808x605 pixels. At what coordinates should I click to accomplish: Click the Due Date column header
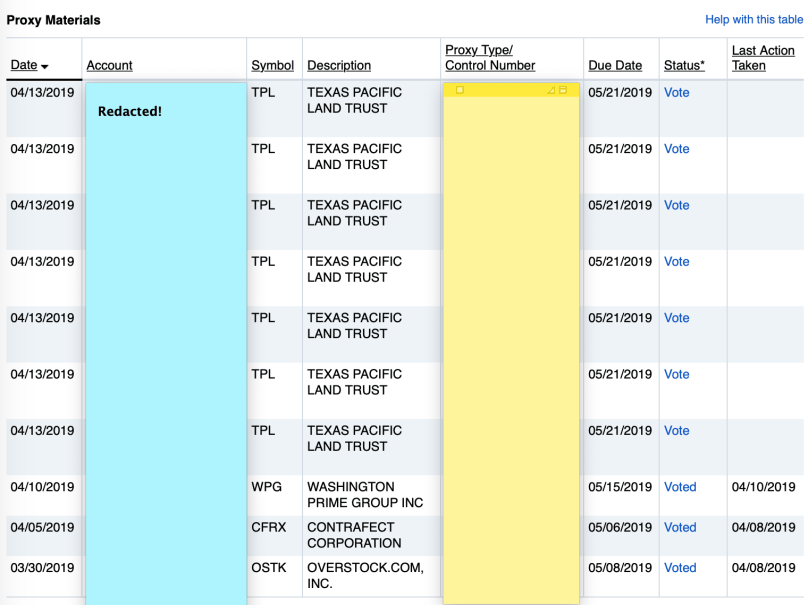coord(615,65)
